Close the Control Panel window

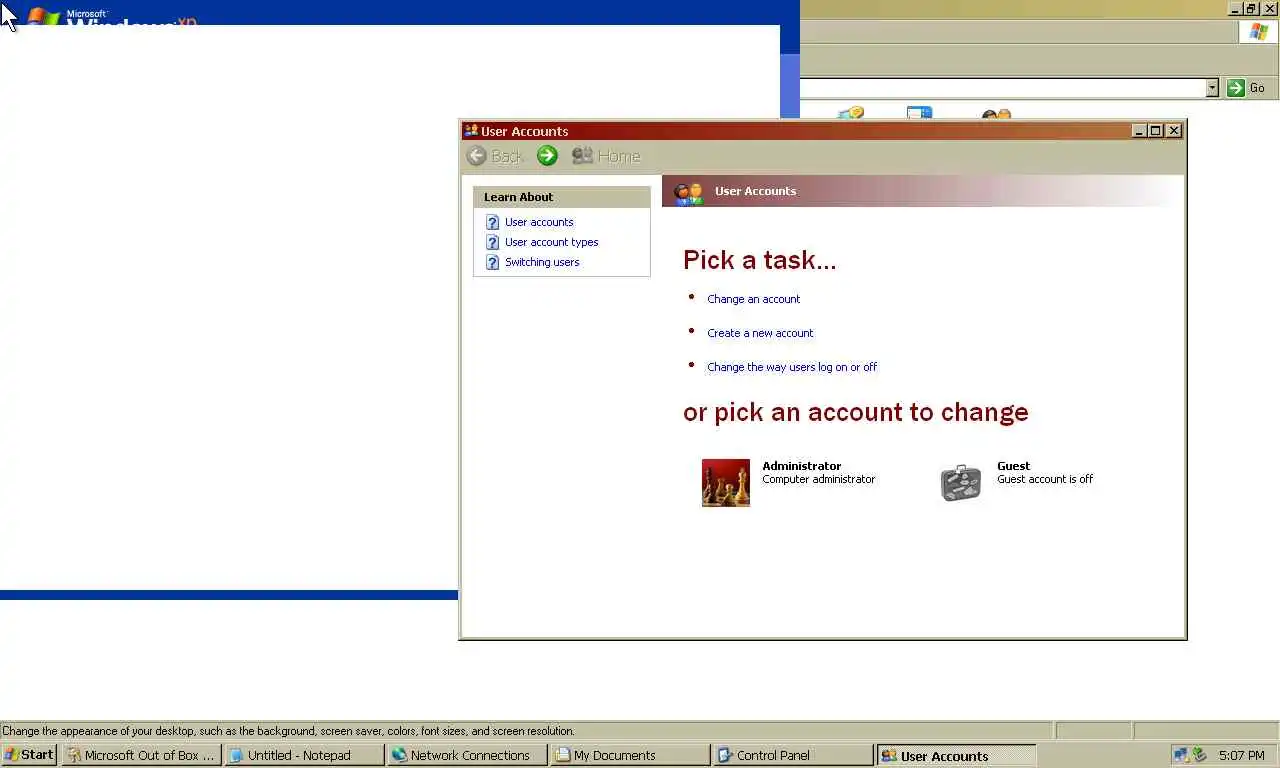pos(1270,8)
